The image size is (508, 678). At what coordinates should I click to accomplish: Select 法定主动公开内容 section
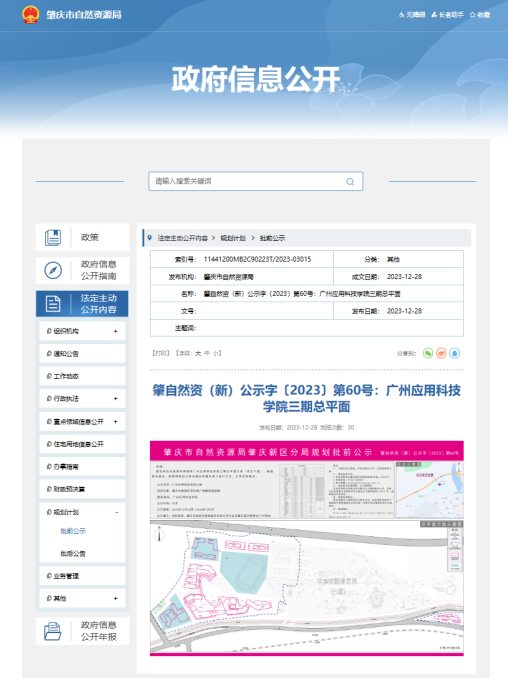82,304
